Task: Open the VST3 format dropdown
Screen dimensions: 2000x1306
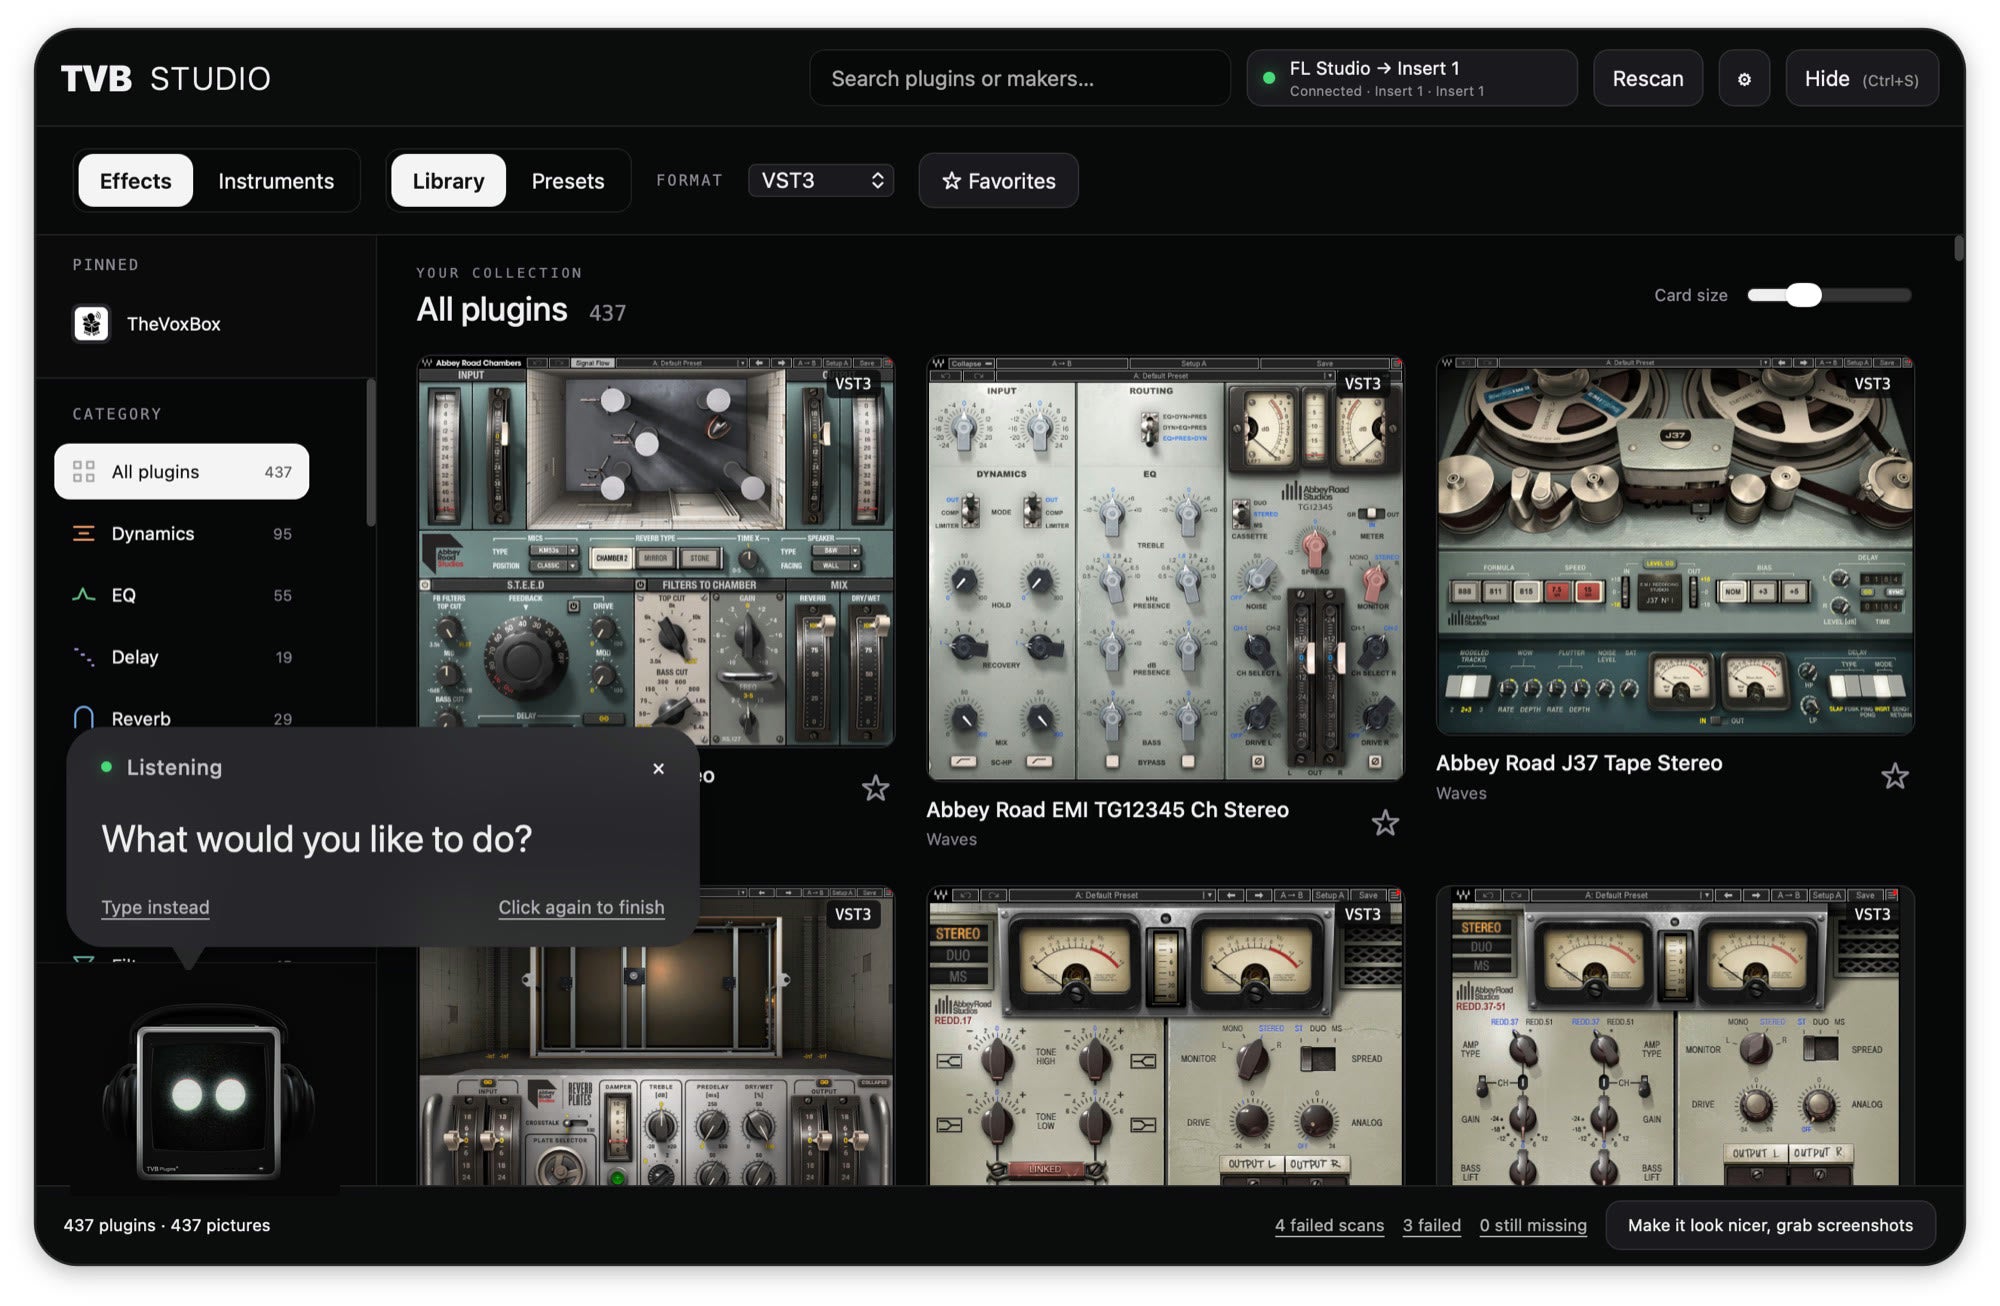Action: pos(821,180)
